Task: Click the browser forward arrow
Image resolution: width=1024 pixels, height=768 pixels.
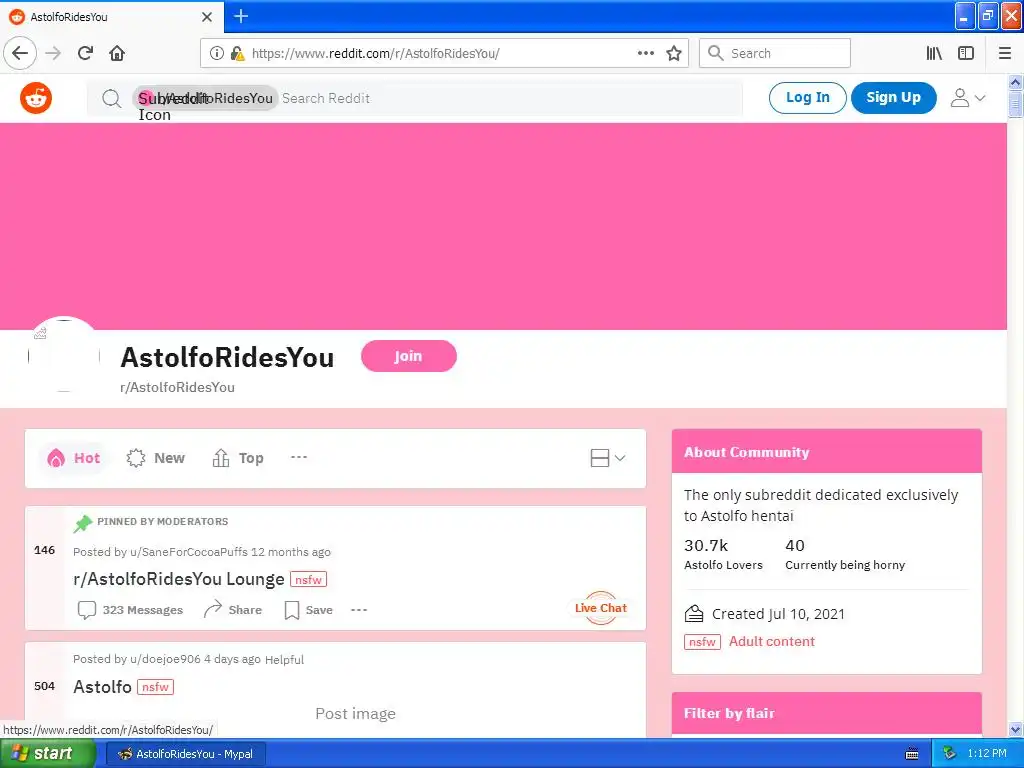Action: pos(54,53)
